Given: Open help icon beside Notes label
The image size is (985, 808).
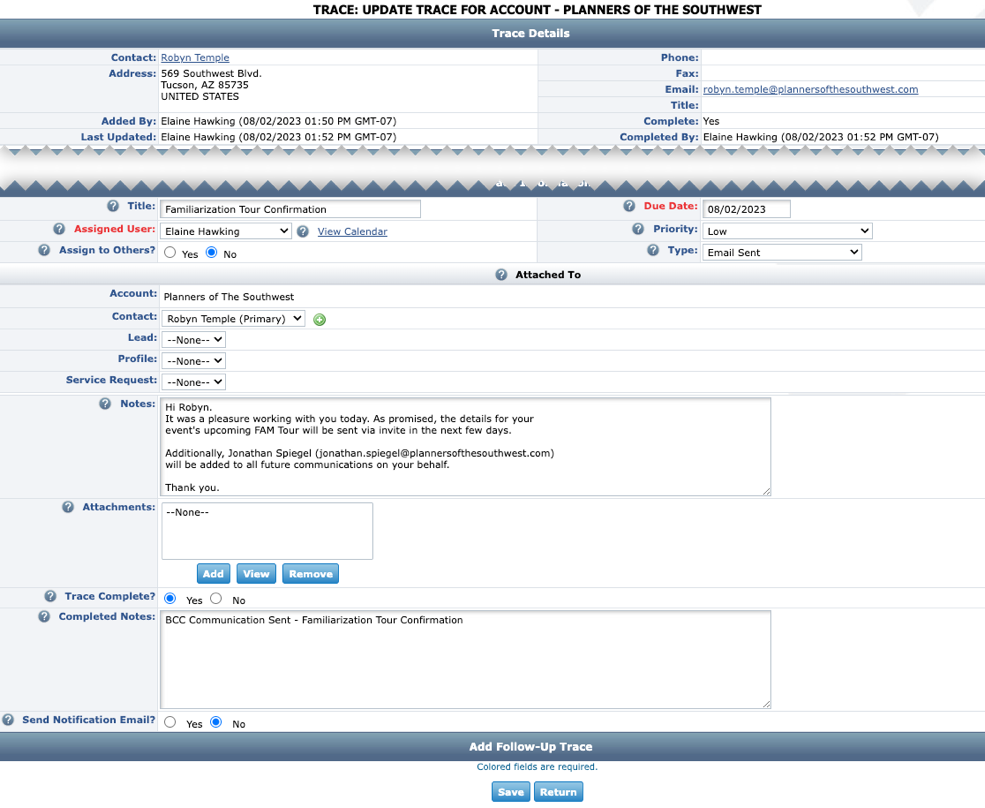Looking at the screenshot, I should pyautogui.click(x=105, y=404).
